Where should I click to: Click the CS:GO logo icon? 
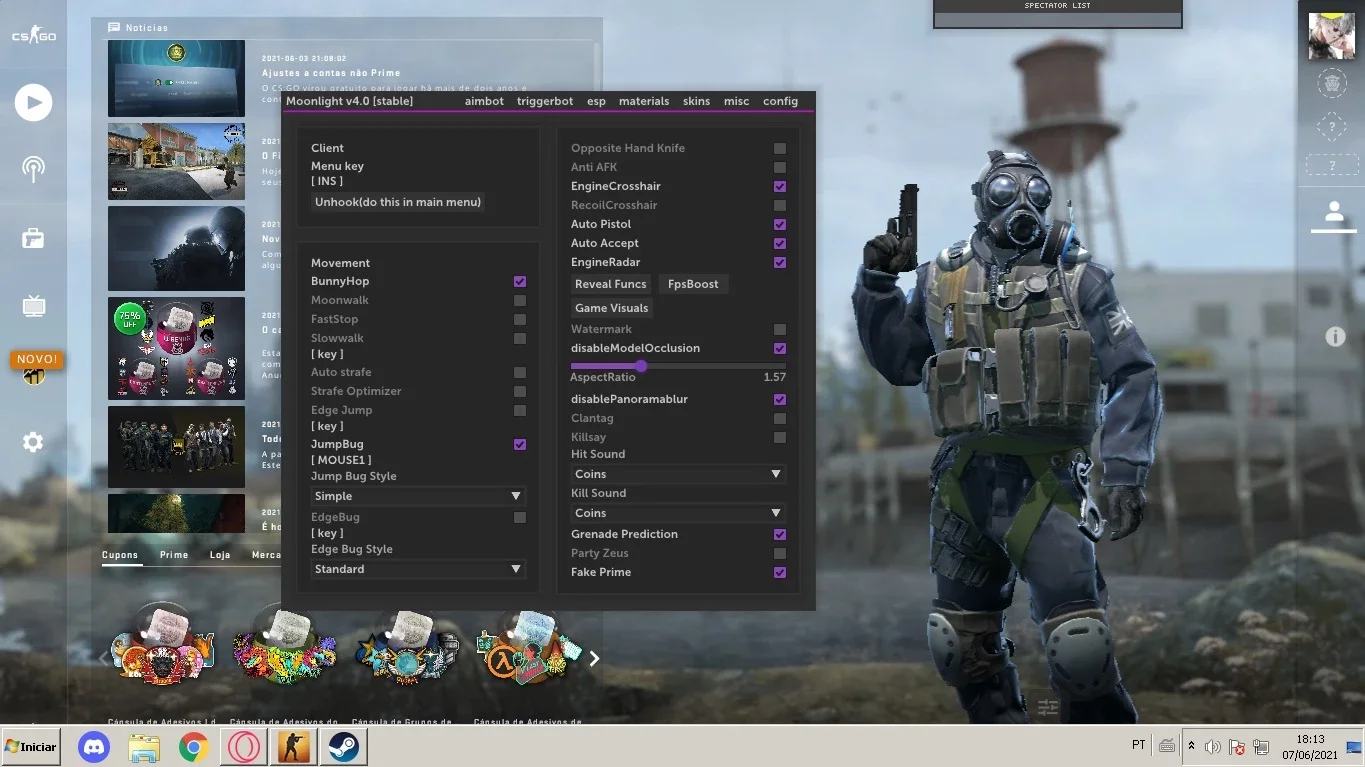tap(33, 36)
